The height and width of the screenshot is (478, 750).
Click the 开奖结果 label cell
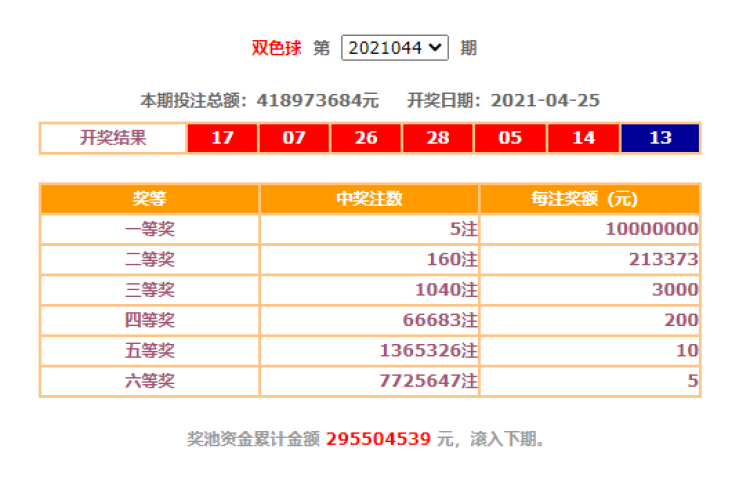tap(113, 138)
